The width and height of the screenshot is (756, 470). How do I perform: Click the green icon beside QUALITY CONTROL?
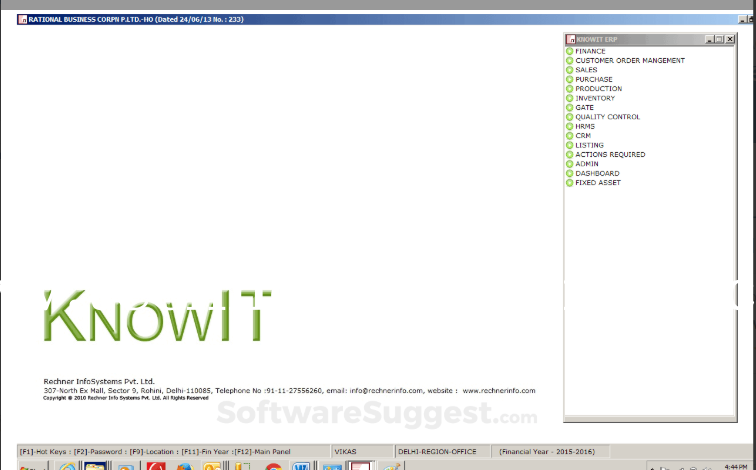pyautogui.click(x=569, y=117)
